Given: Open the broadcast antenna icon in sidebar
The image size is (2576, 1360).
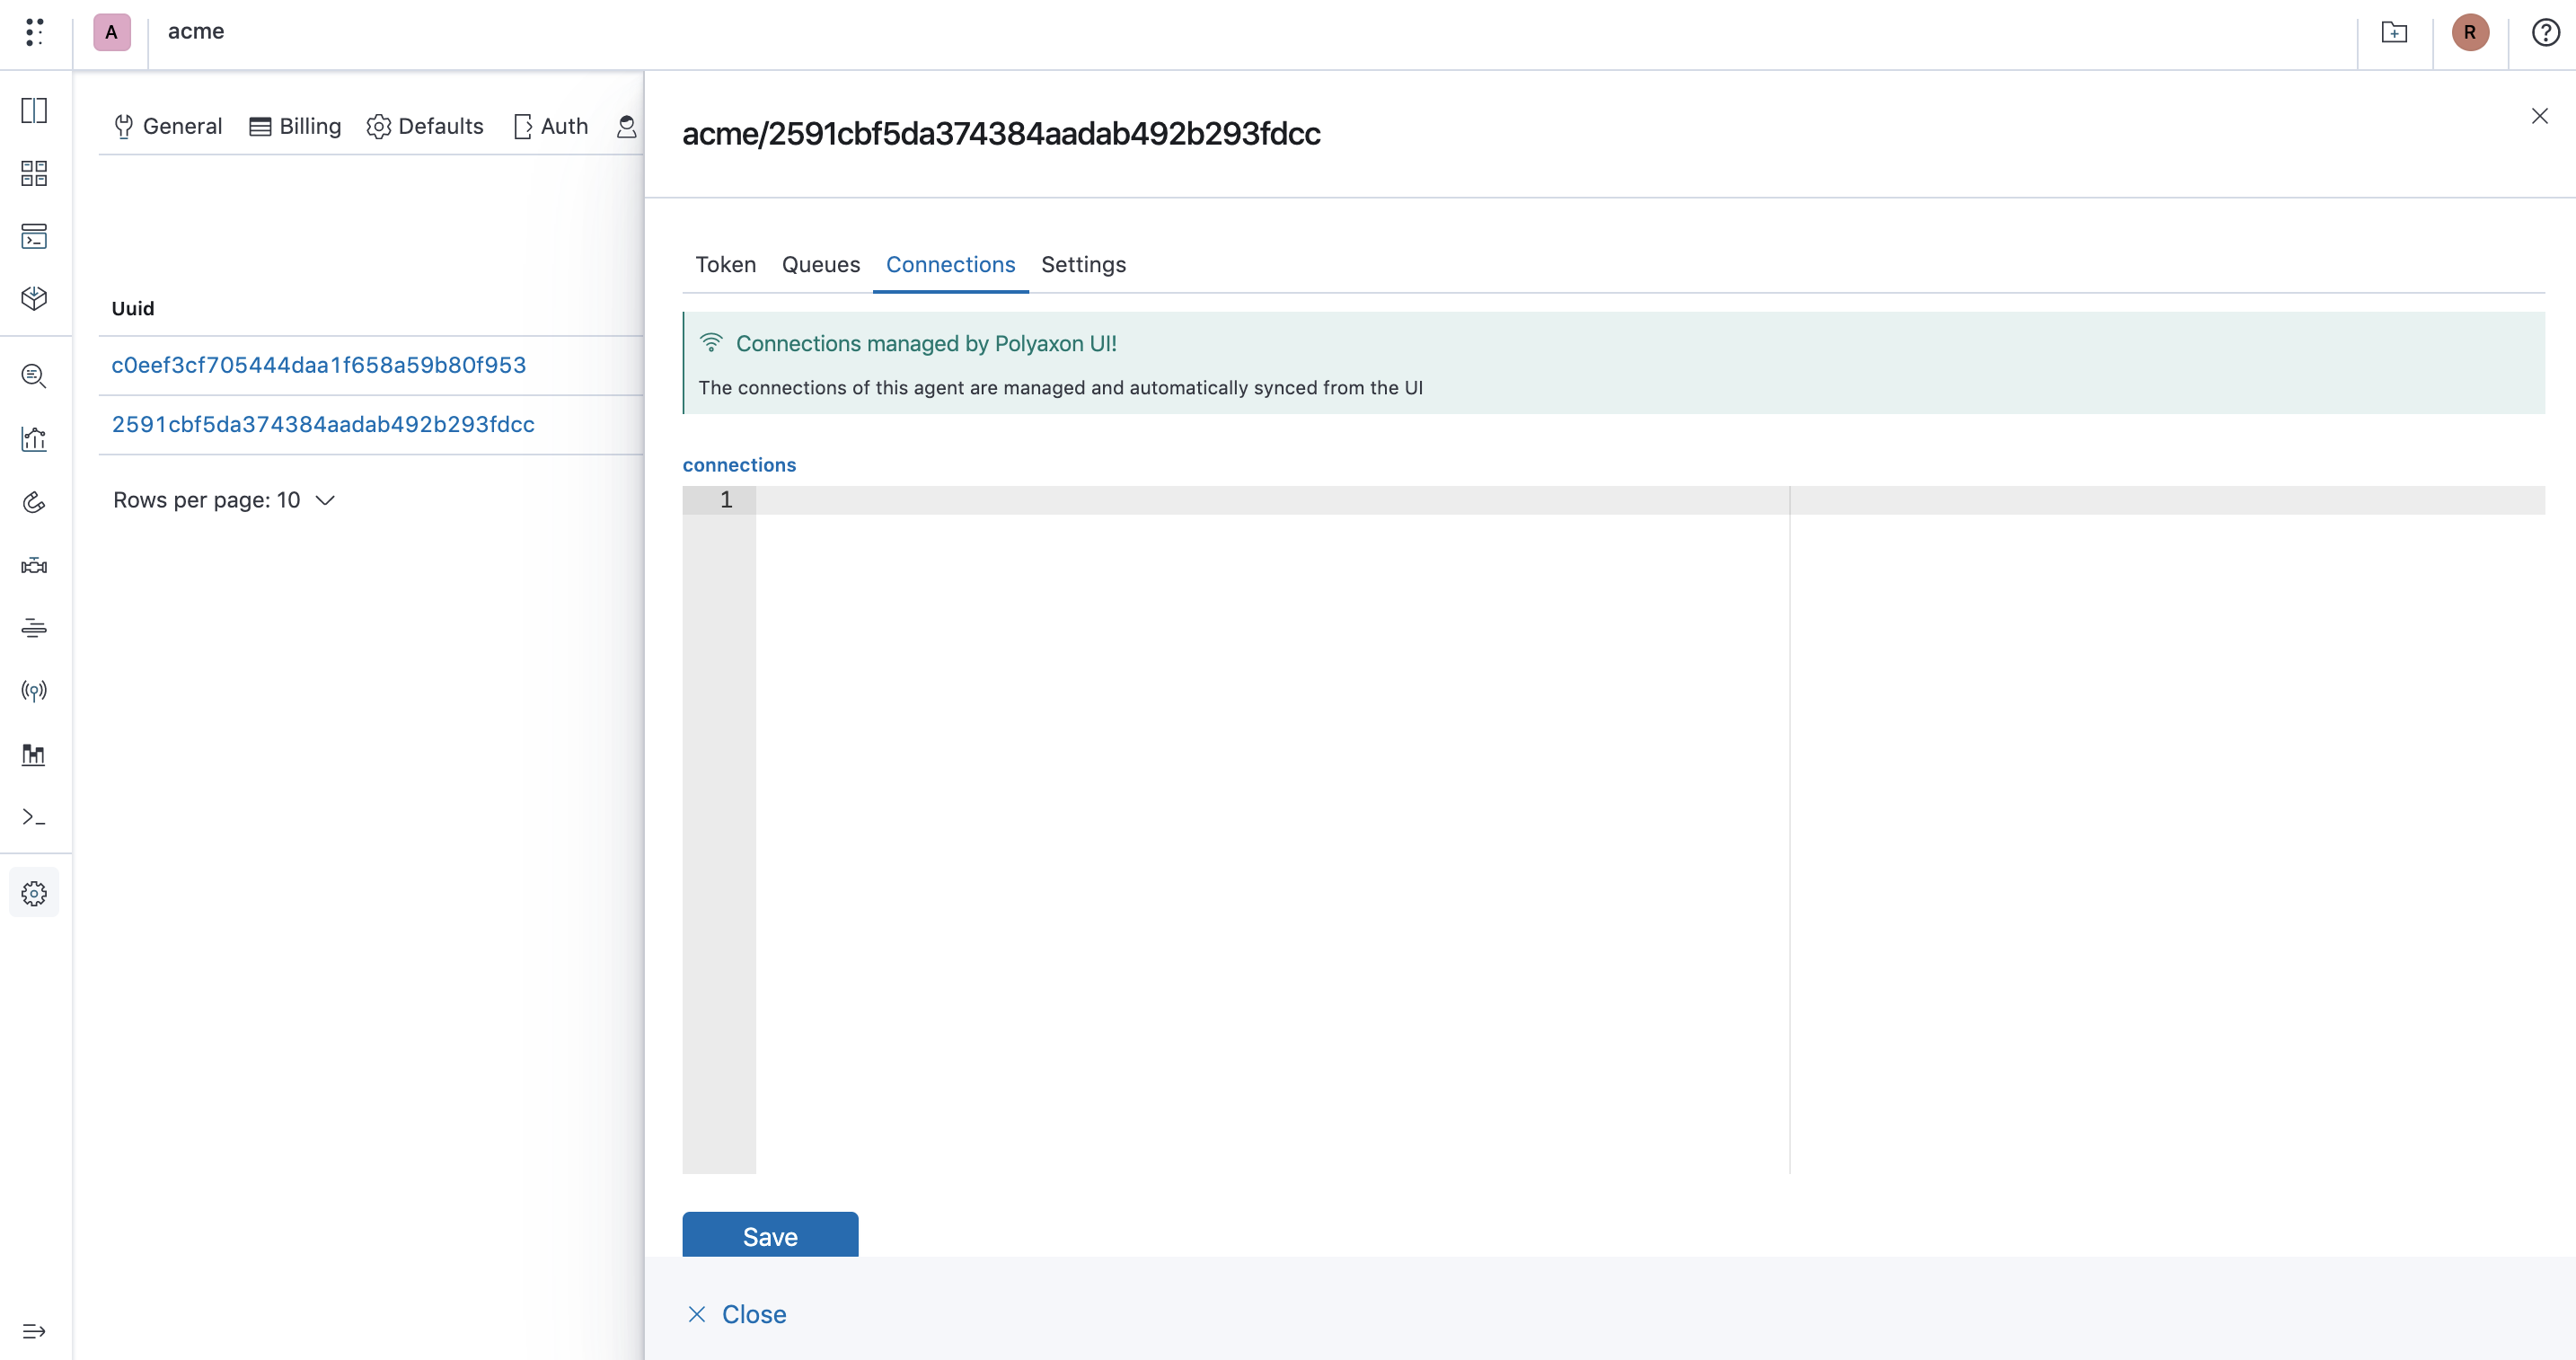Looking at the screenshot, I should click(34, 691).
